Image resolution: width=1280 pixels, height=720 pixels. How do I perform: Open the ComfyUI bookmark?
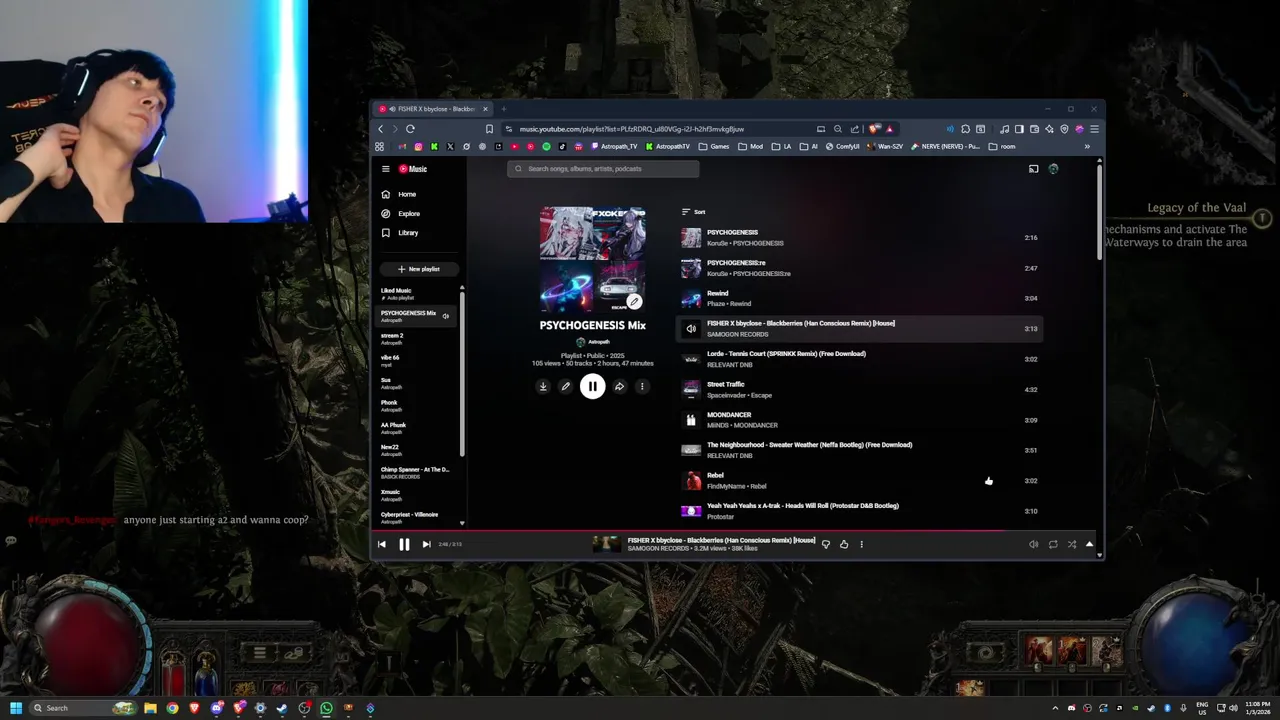(842, 147)
